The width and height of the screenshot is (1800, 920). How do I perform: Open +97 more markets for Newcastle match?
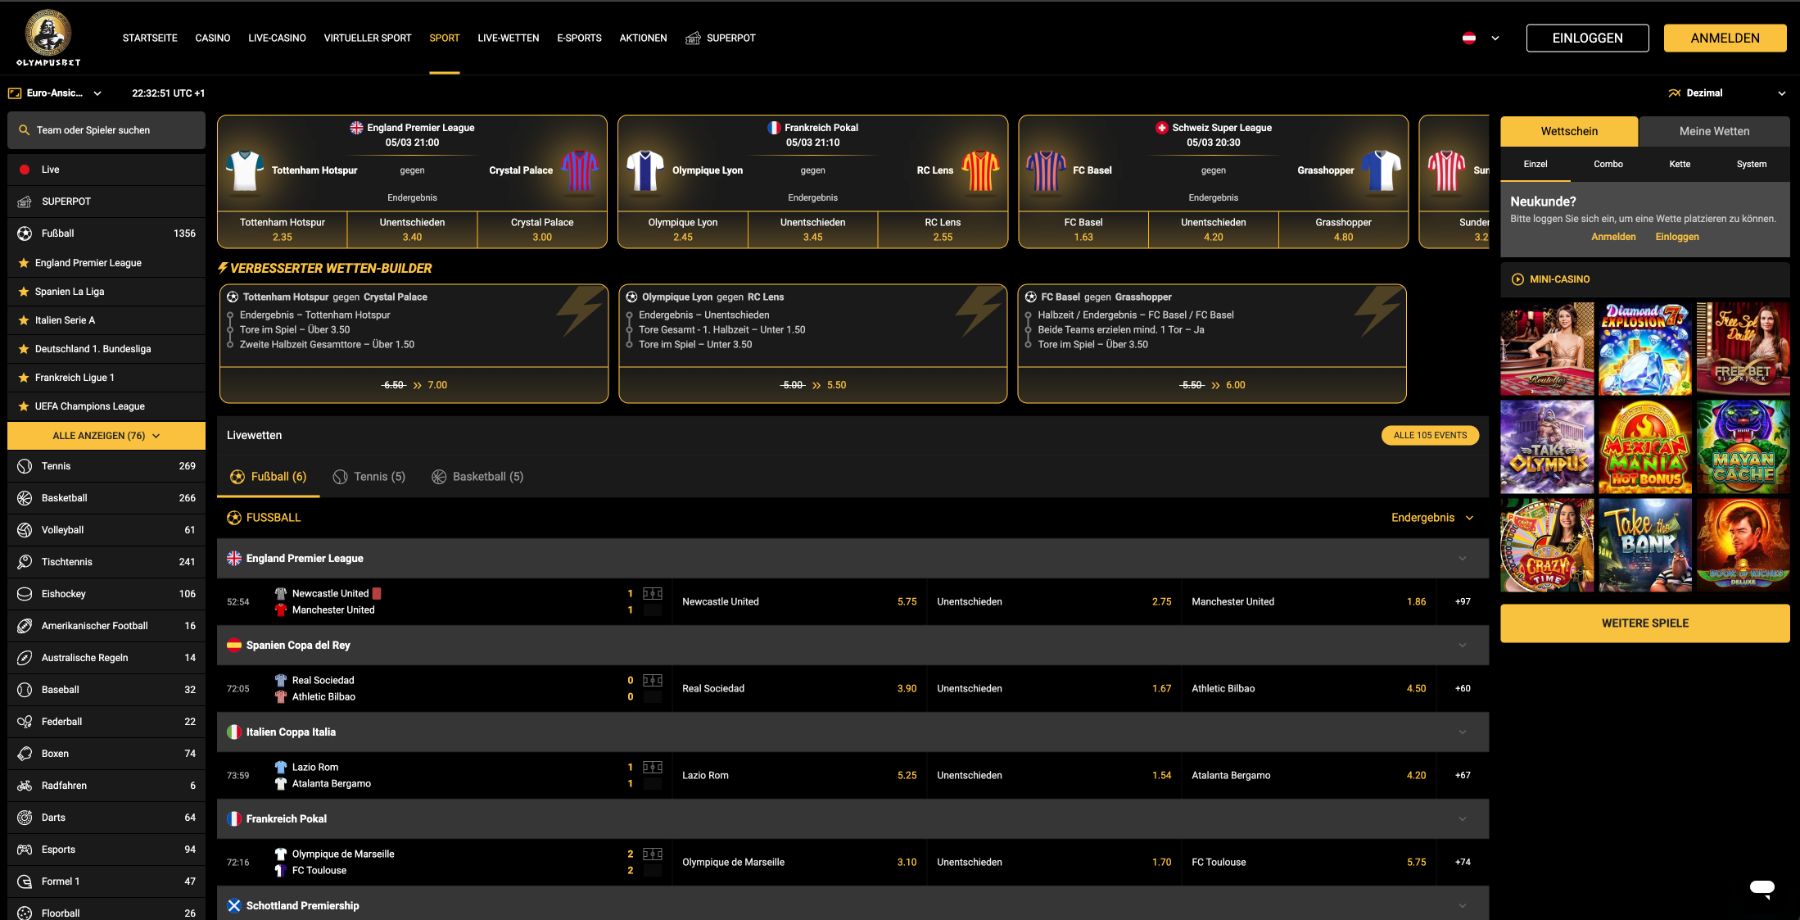tap(1462, 602)
